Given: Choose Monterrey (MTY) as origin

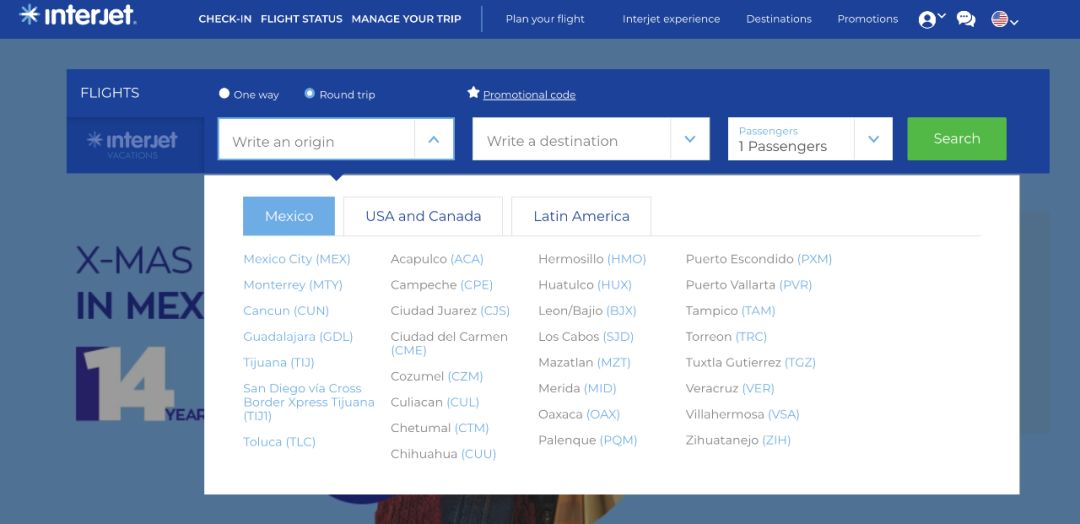Looking at the screenshot, I should click(293, 285).
